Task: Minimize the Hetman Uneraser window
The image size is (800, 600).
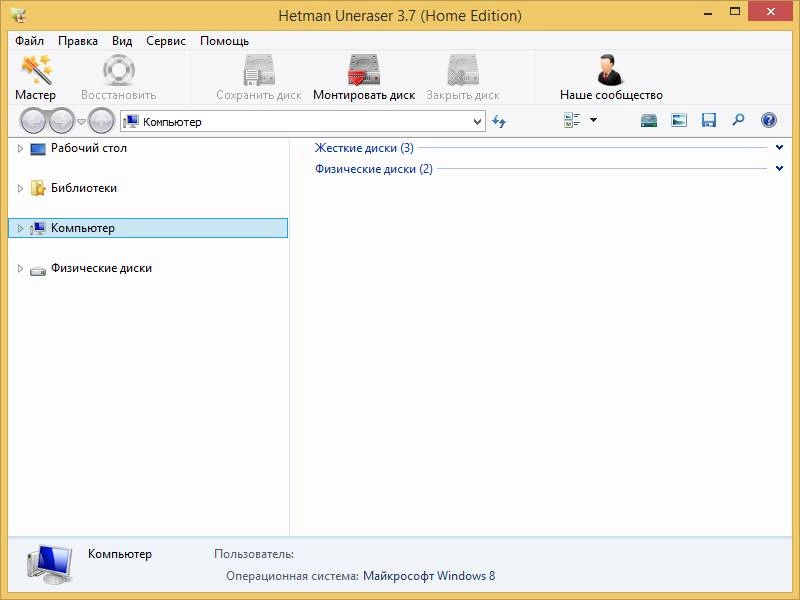Action: [x=708, y=13]
